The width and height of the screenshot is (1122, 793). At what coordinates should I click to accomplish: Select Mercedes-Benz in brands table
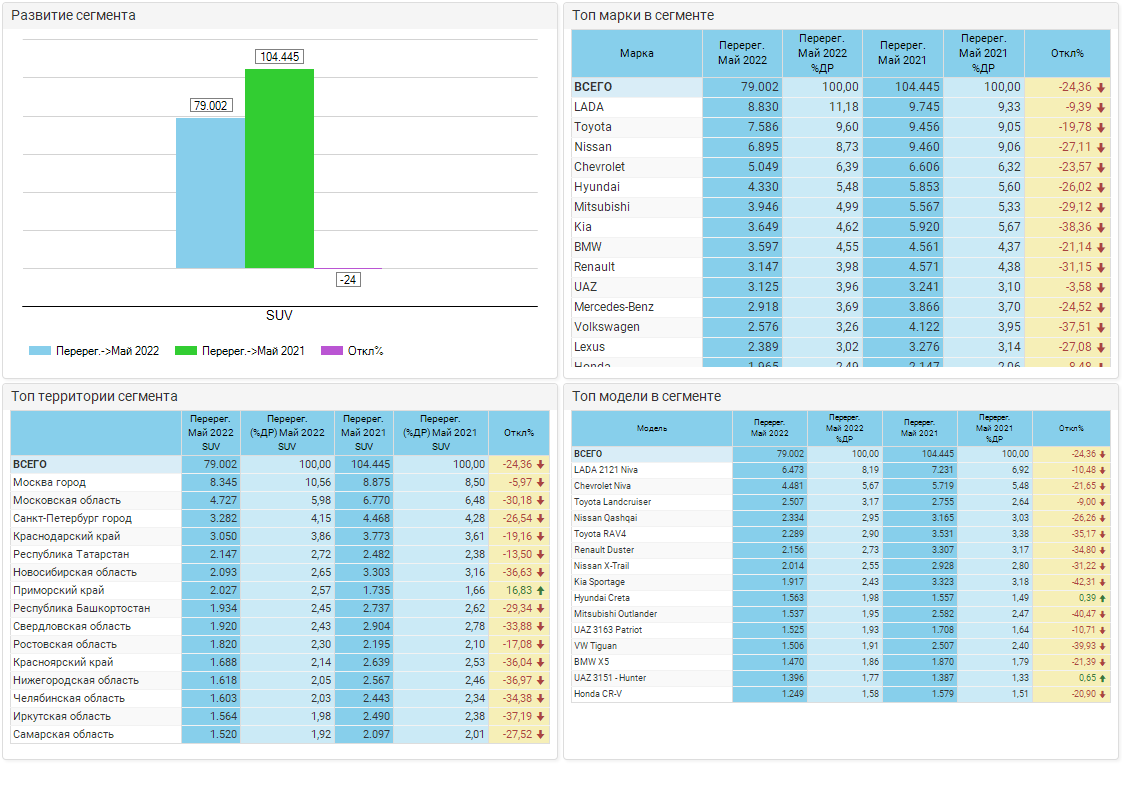point(614,307)
